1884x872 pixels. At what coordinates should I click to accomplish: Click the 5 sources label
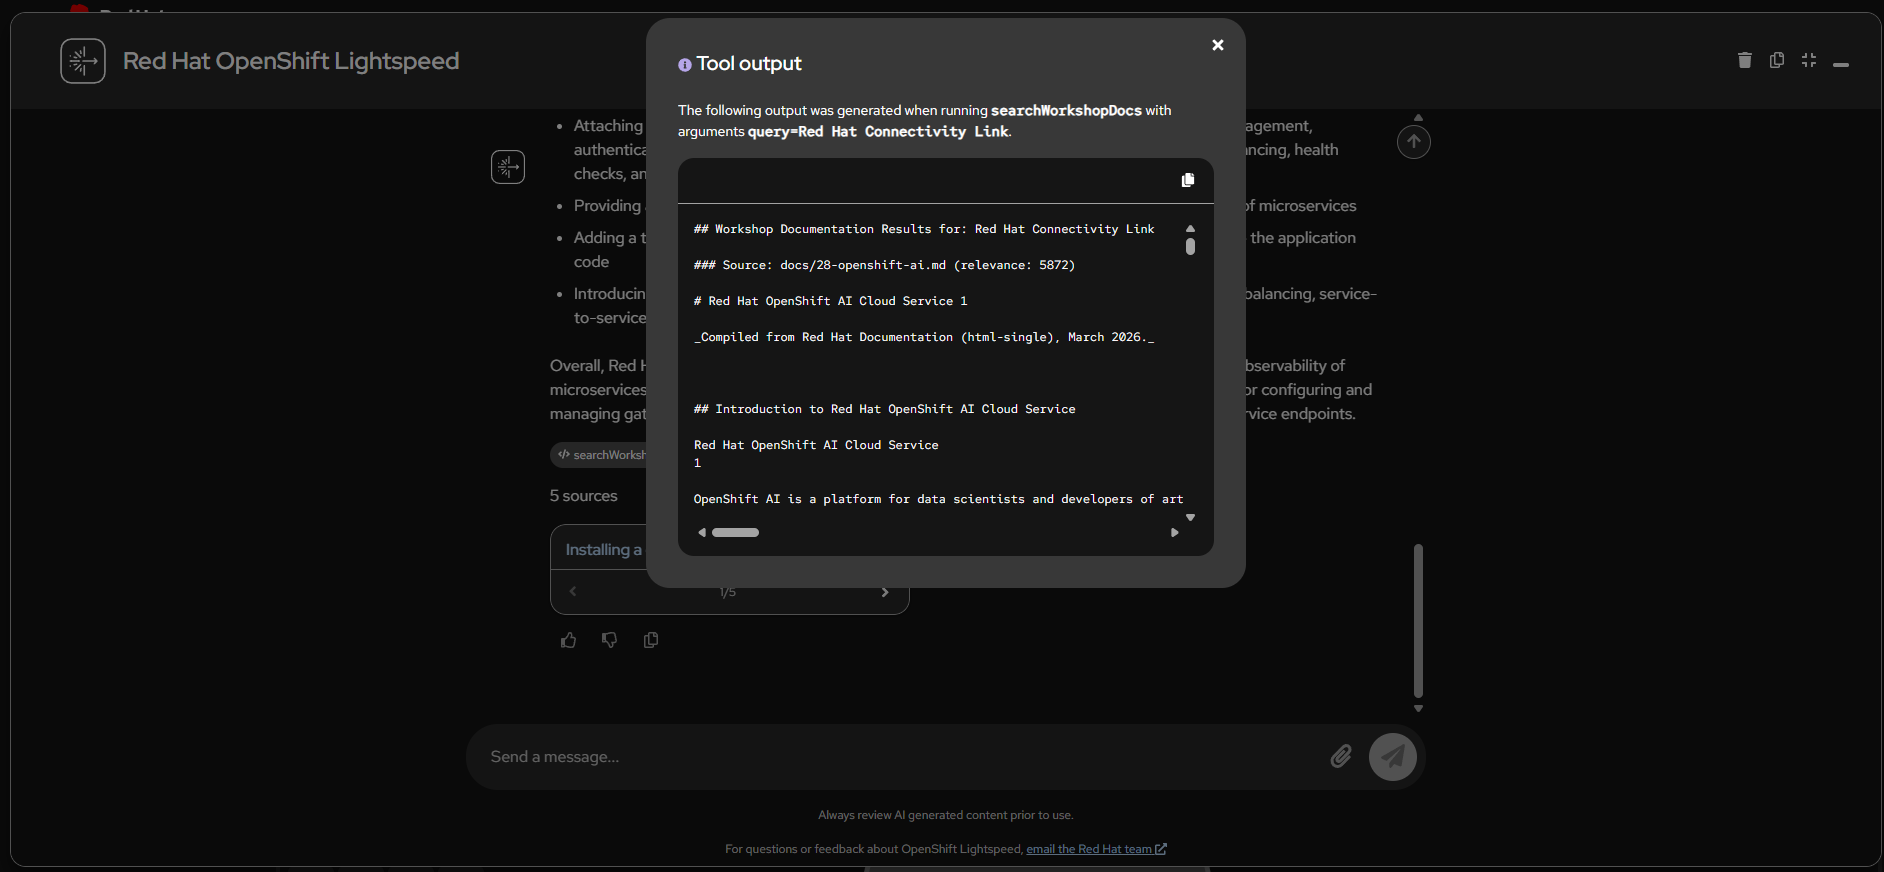pos(583,496)
